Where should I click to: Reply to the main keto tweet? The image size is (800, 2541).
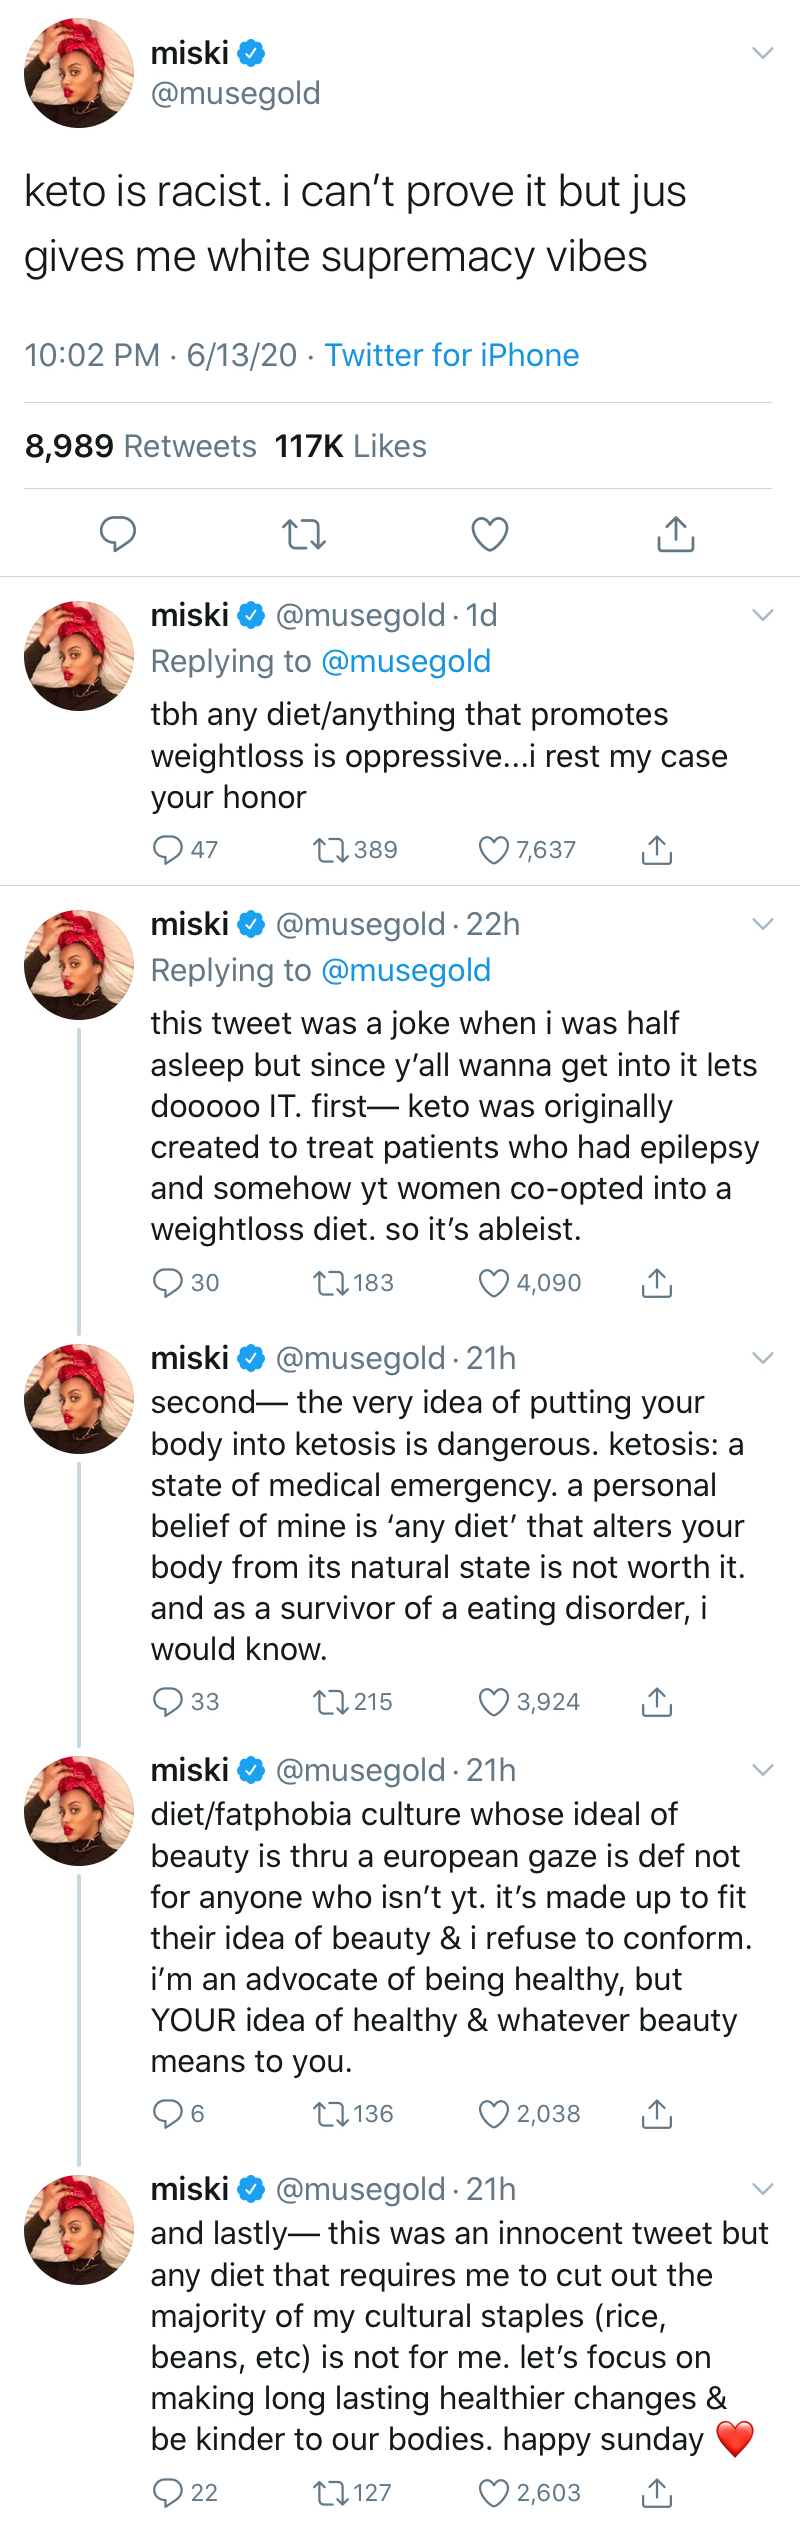(118, 535)
